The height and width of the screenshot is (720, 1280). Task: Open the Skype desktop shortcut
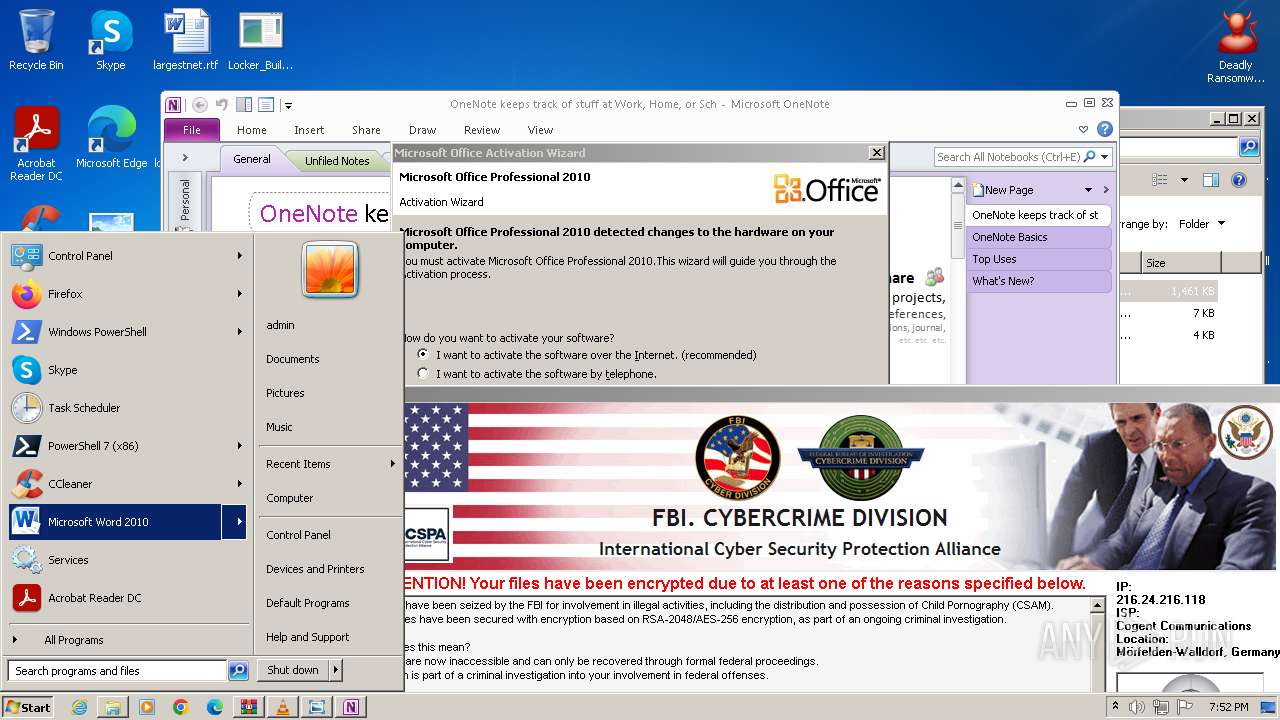click(110, 40)
